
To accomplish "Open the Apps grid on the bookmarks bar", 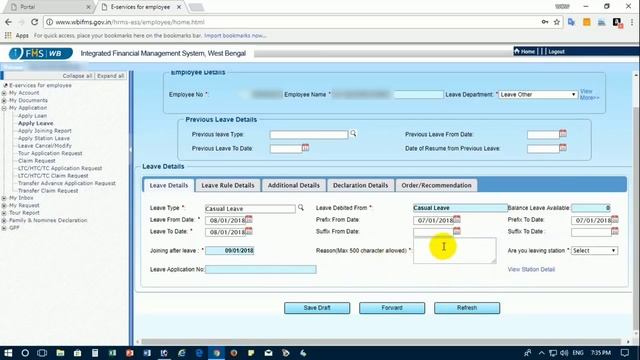I will [x=8, y=36].
